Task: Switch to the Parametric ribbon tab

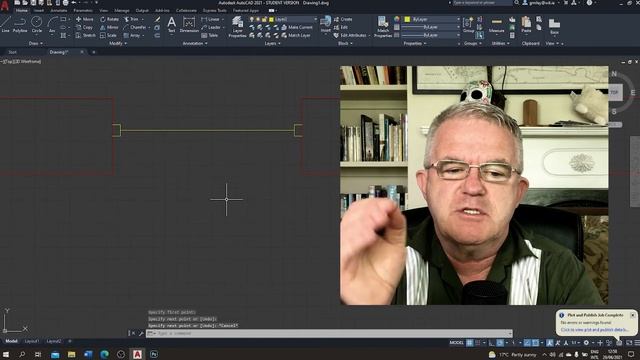Action: tap(83, 11)
